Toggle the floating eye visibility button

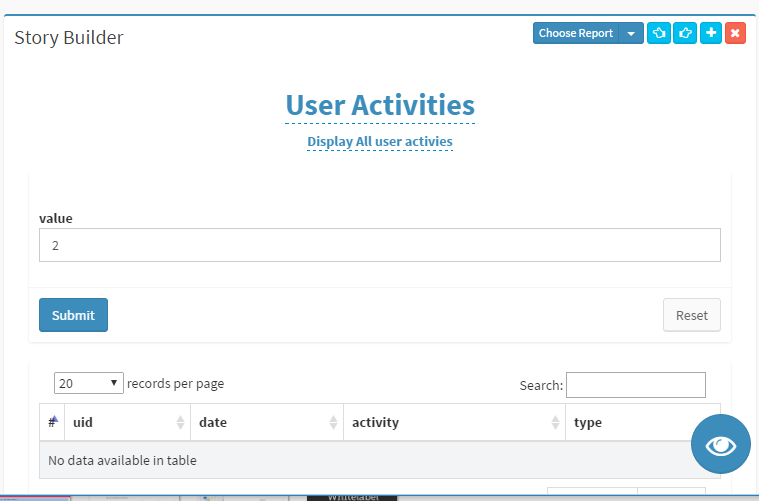pos(720,444)
